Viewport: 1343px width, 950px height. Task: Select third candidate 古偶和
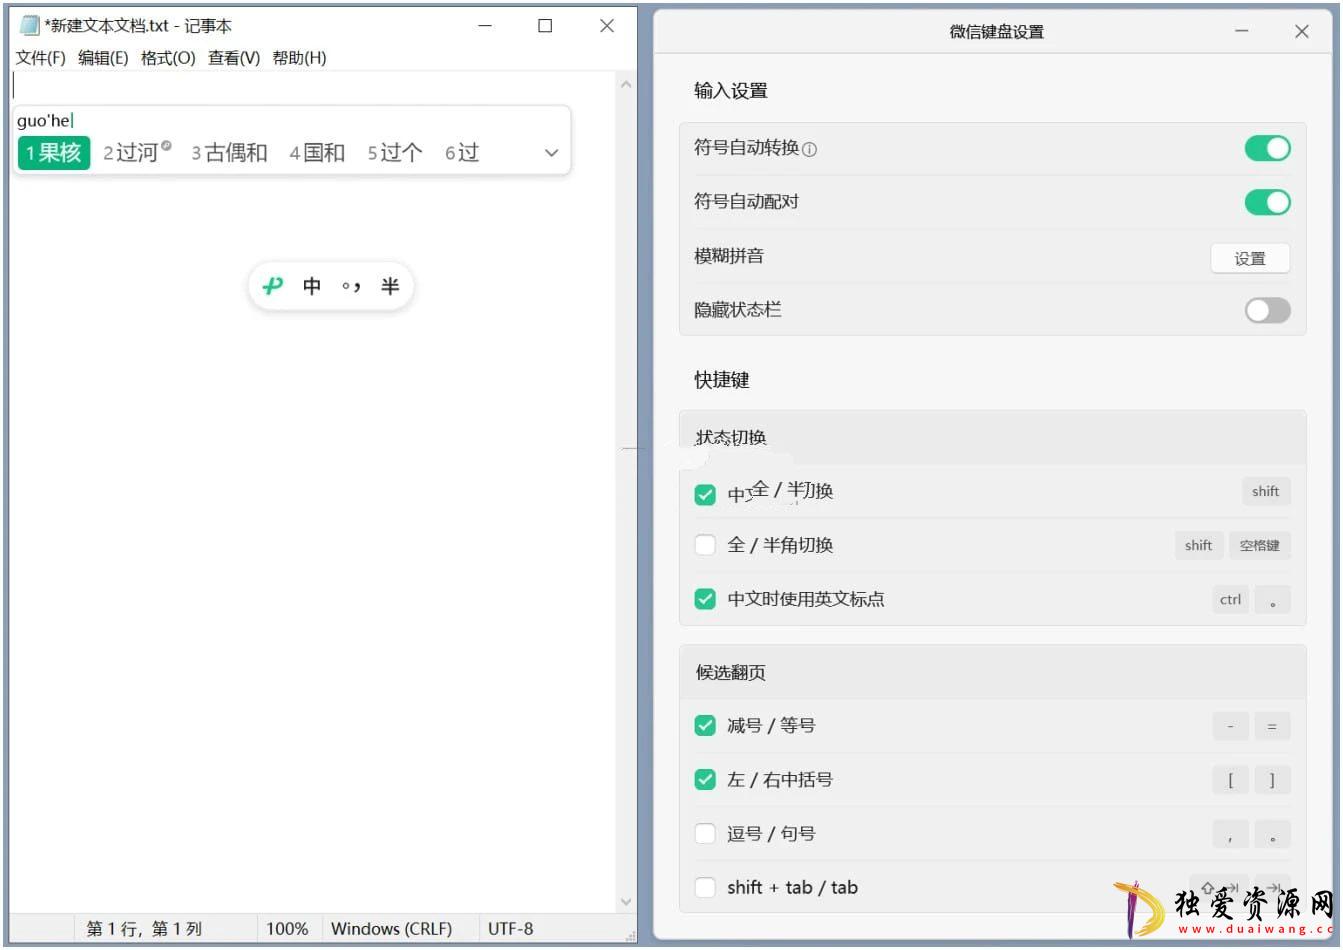pyautogui.click(x=229, y=153)
